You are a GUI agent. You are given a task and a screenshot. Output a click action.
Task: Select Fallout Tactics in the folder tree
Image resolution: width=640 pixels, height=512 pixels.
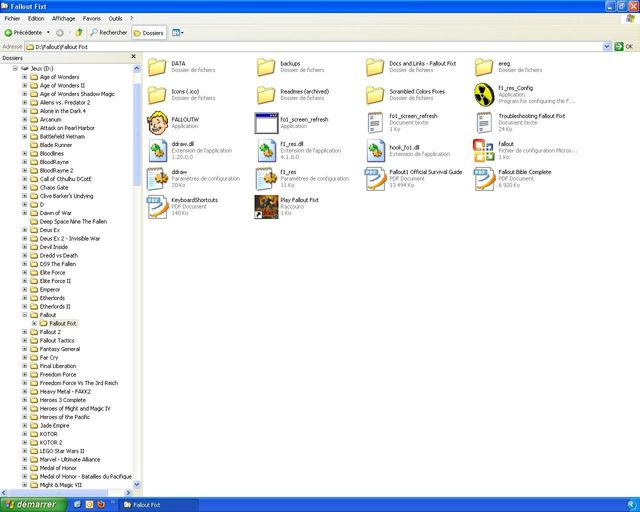point(57,341)
